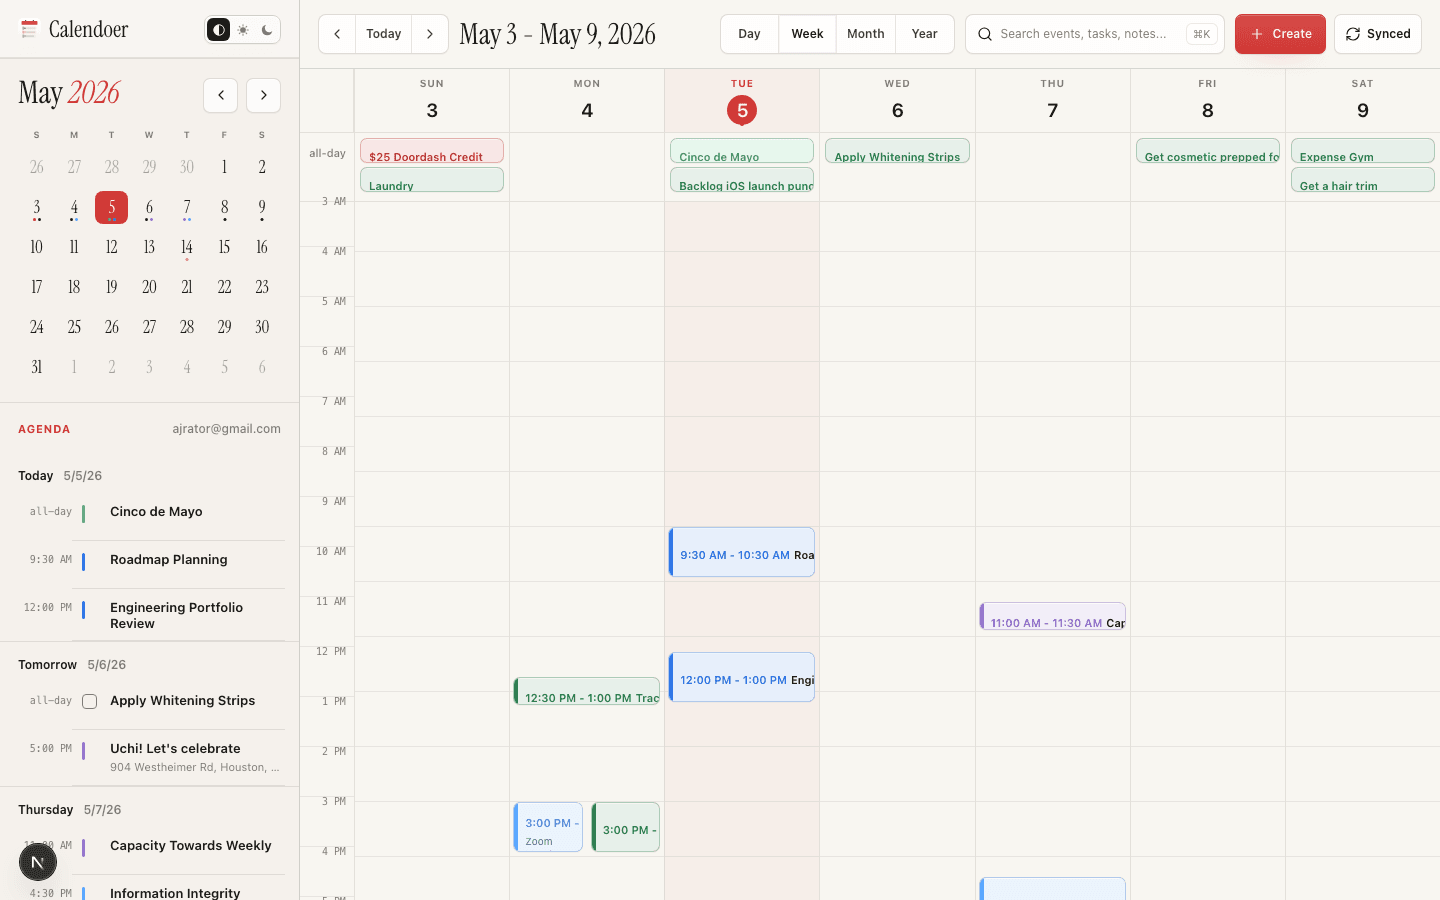Go to next month in mini calendar
The image size is (1440, 900).
(264, 95)
